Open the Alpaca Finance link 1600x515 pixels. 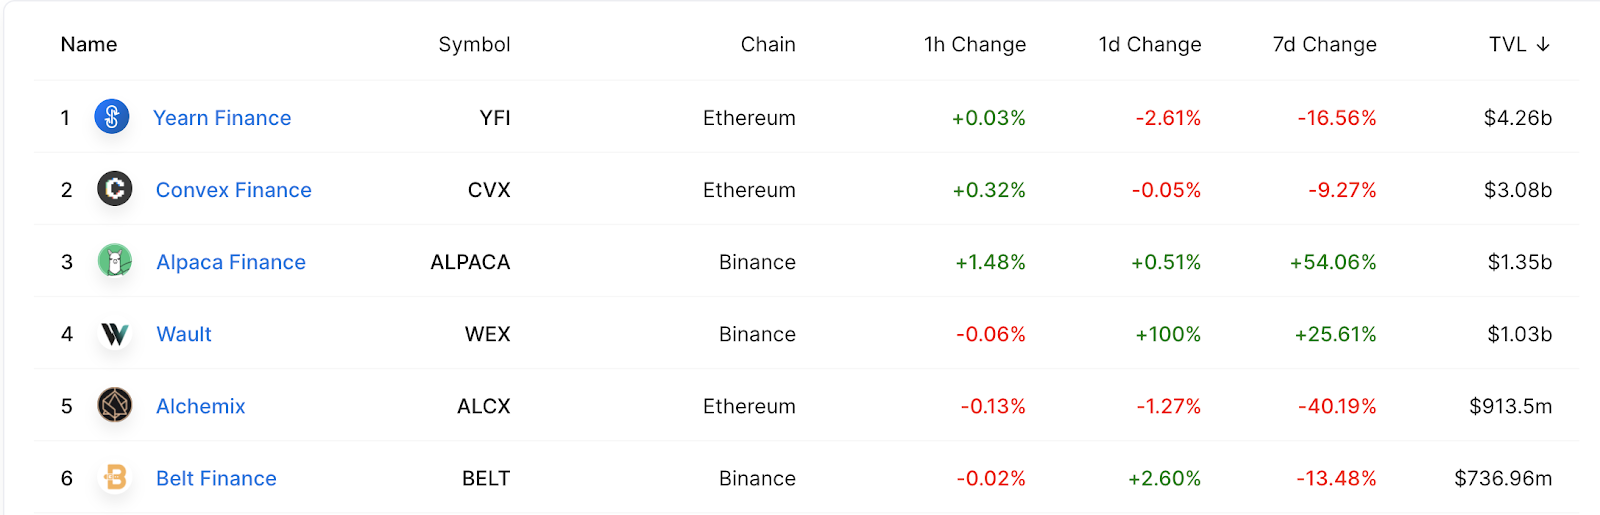click(x=231, y=262)
